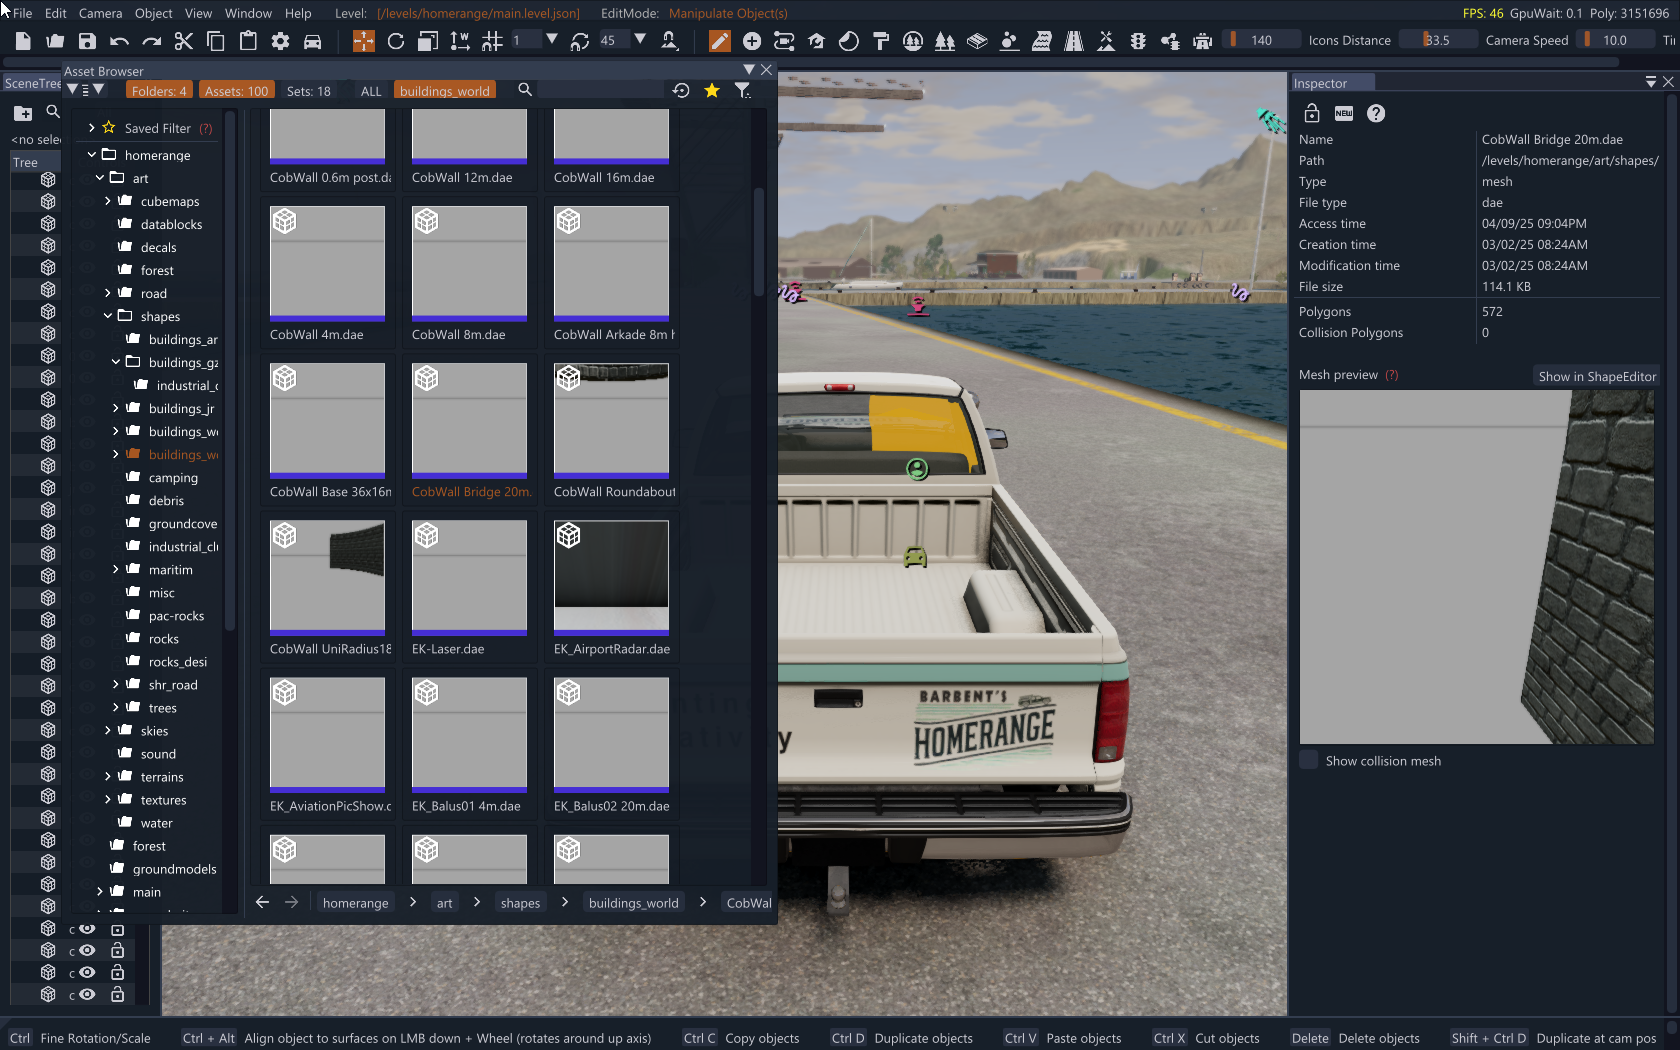1680x1050 pixels.
Task: Enable Show collision mesh checkbox
Action: pyautogui.click(x=1309, y=760)
